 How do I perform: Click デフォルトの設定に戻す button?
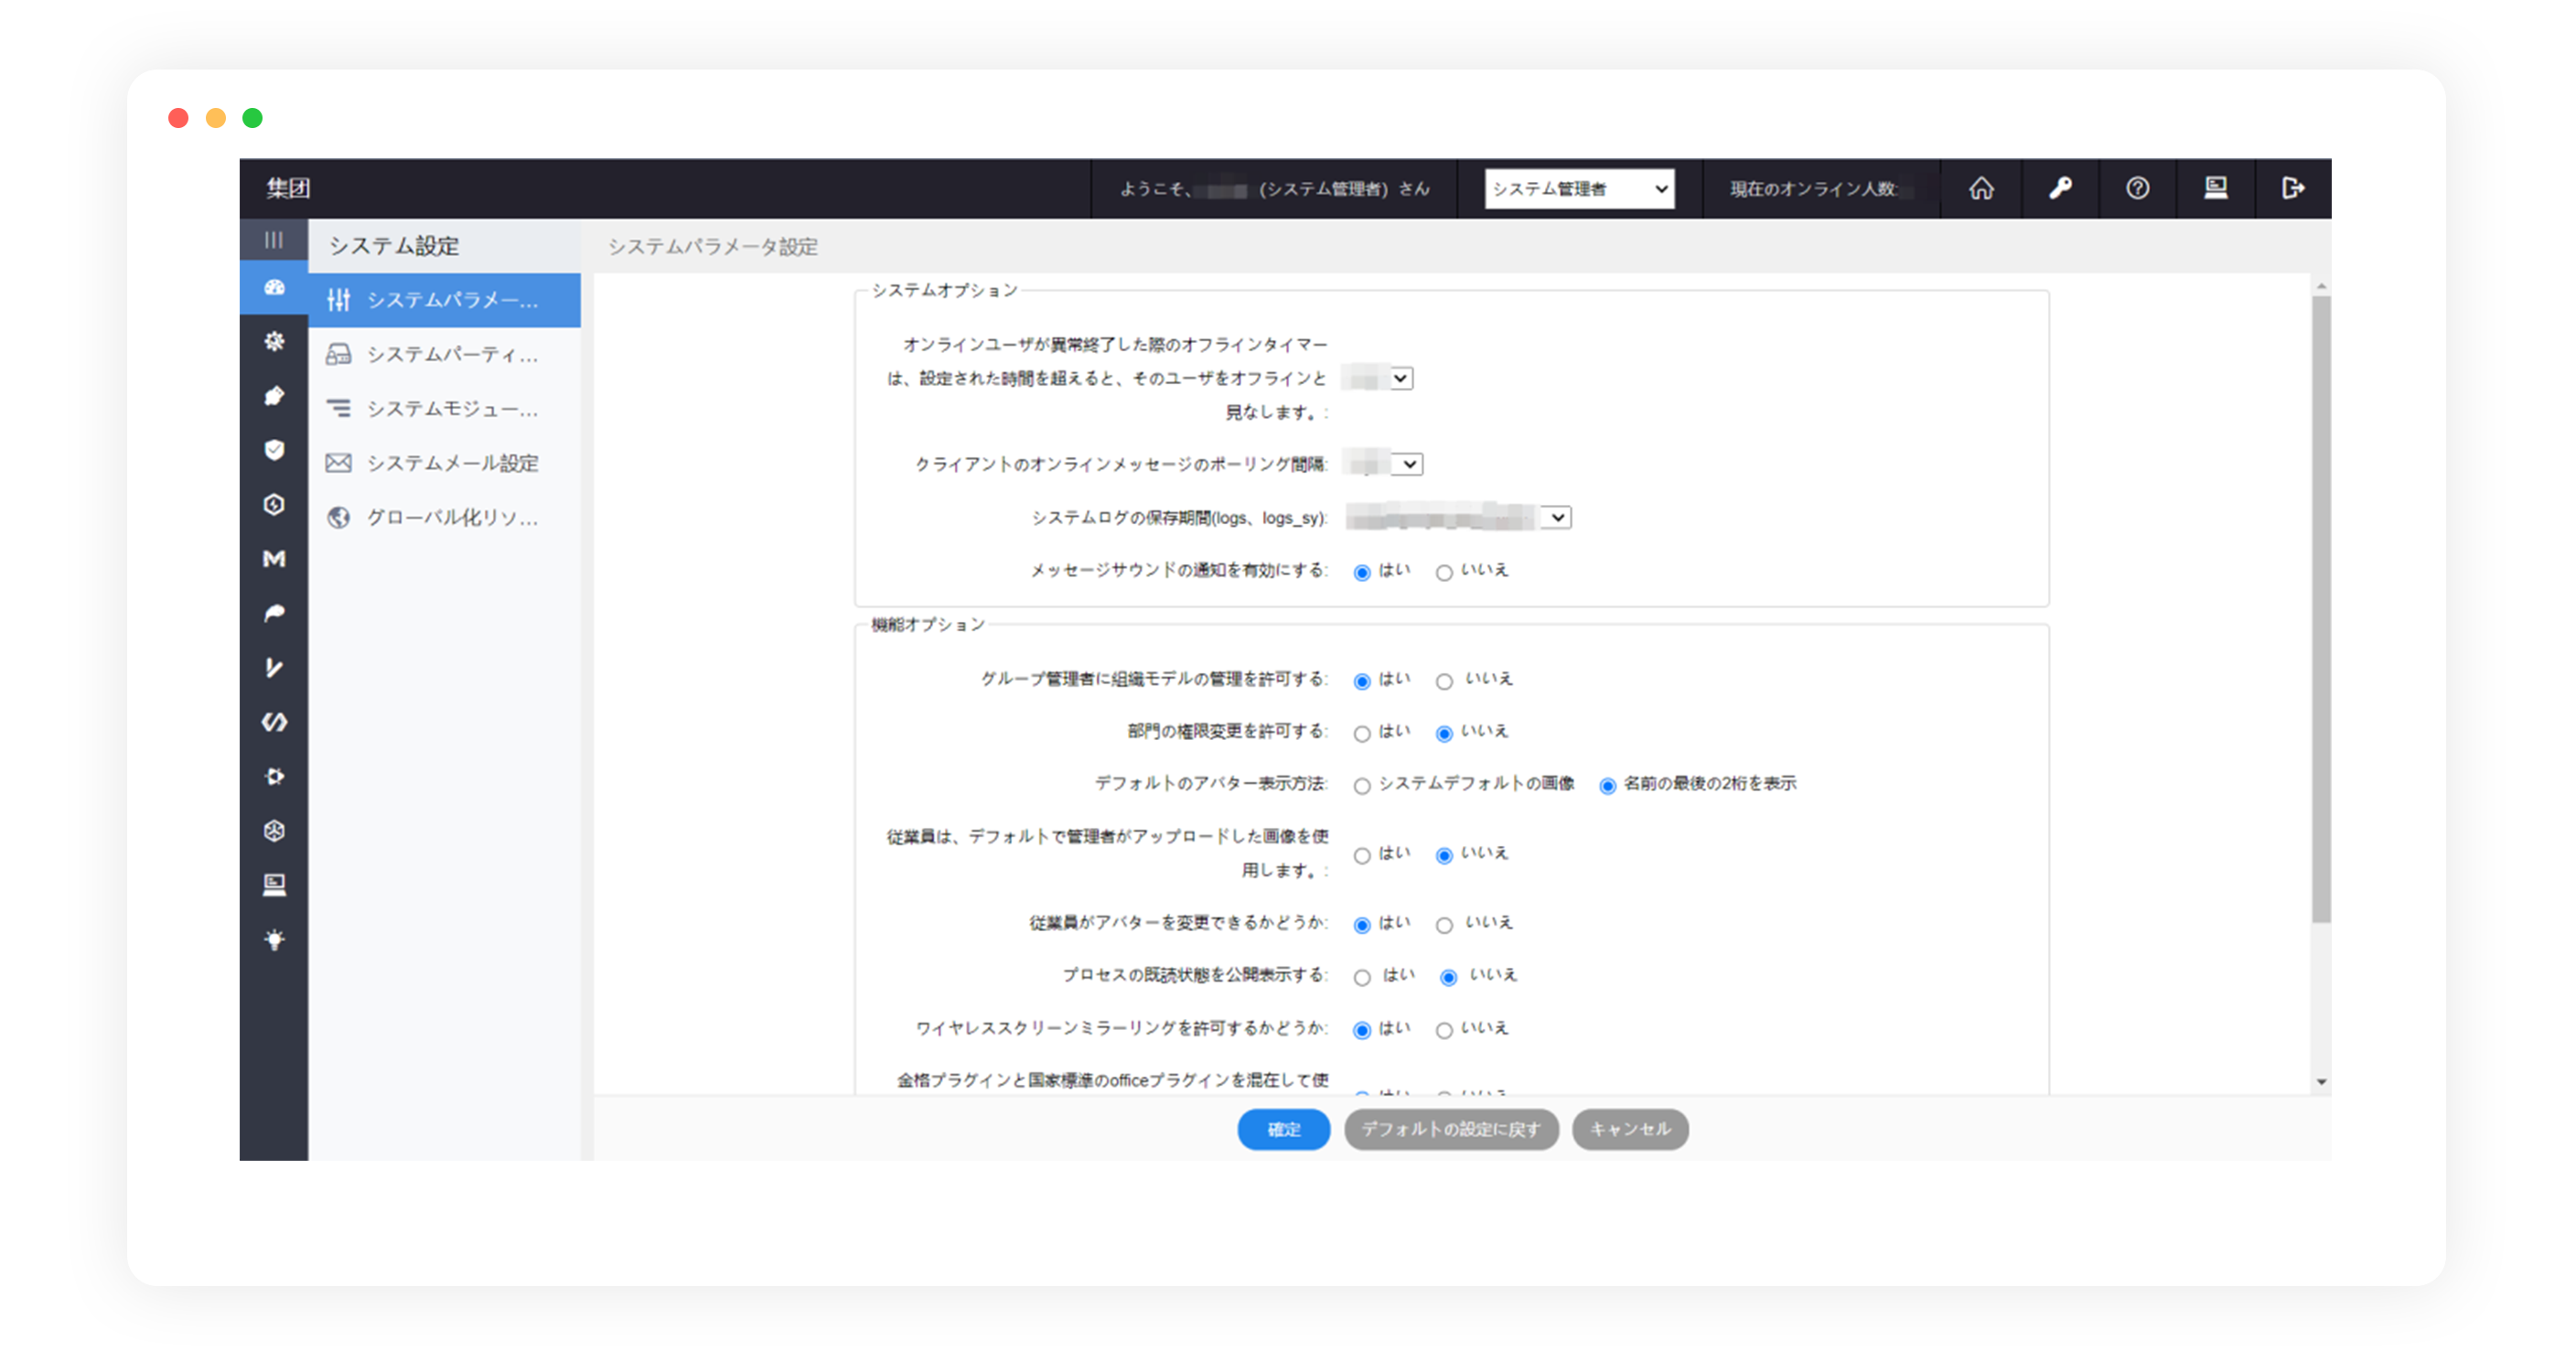tap(1450, 1129)
